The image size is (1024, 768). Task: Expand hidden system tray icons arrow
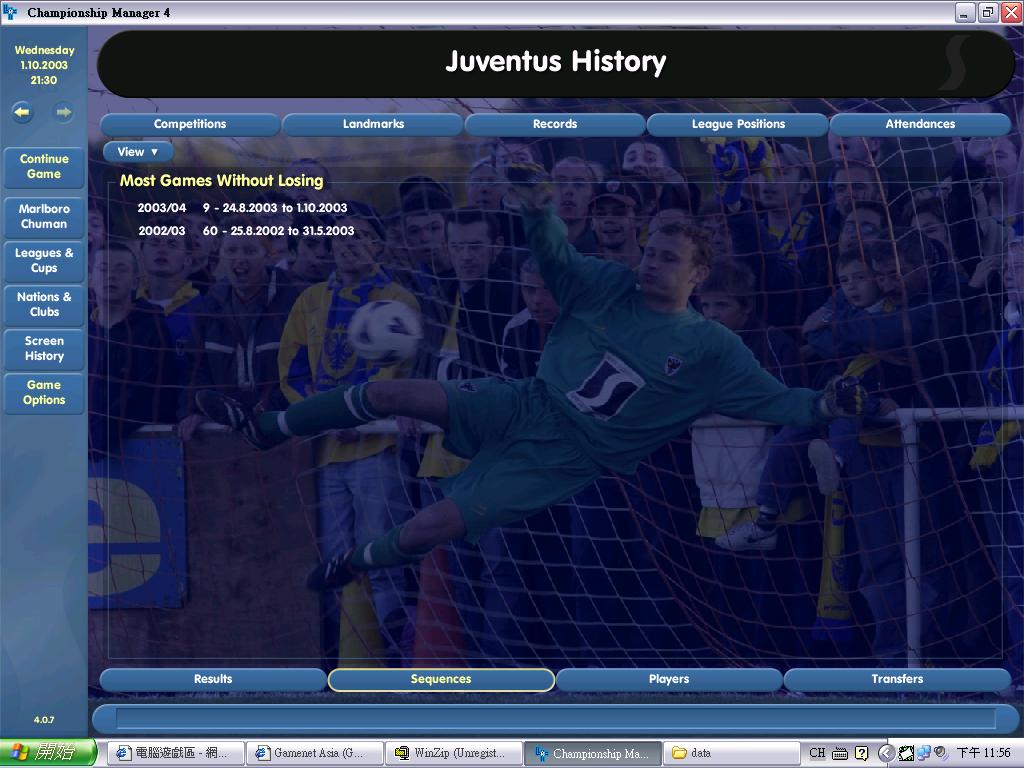point(886,753)
